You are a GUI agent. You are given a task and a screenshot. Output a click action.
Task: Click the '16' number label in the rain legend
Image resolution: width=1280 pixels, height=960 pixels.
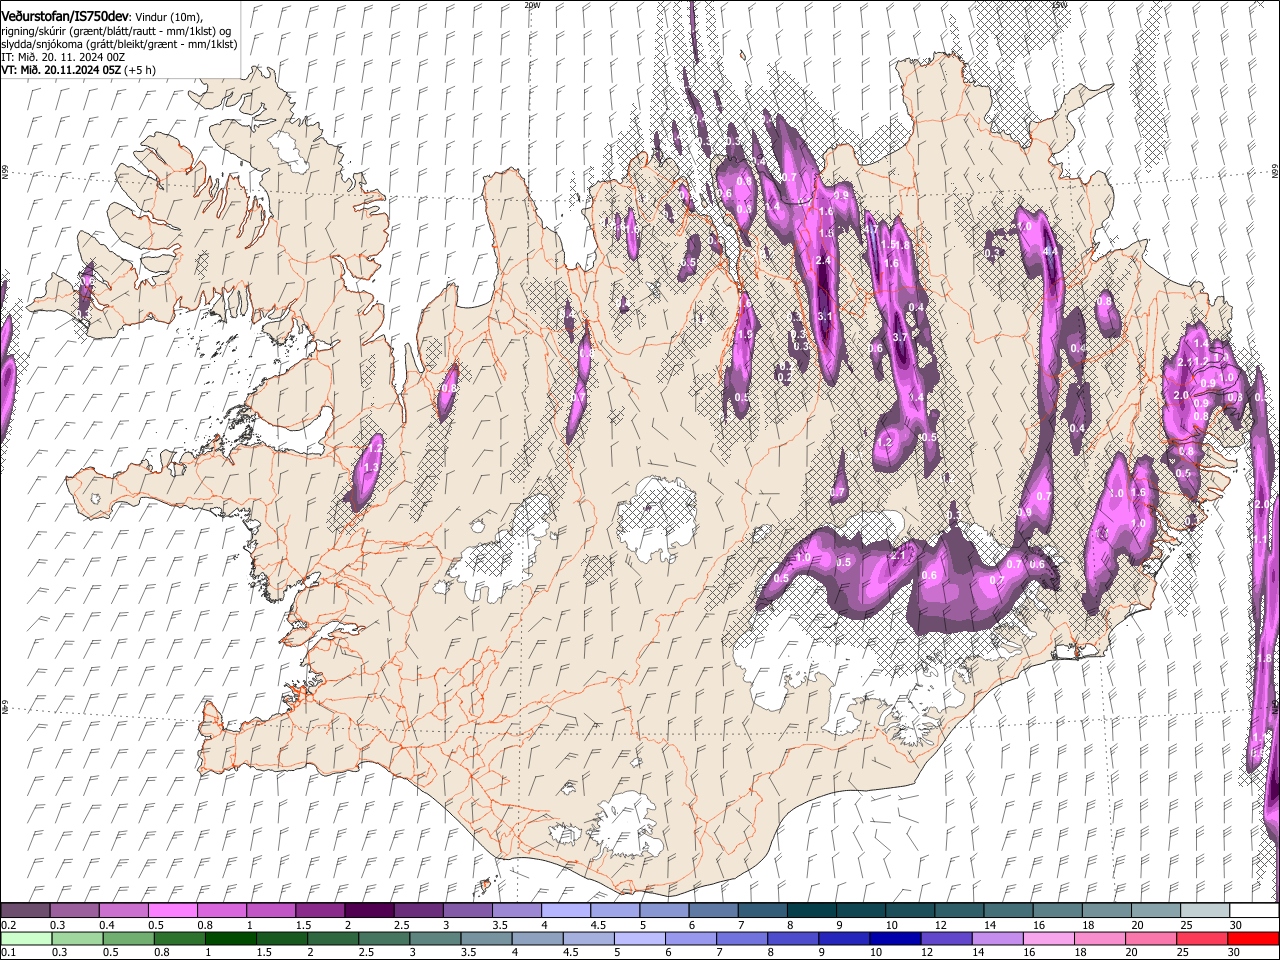pos(1036,952)
